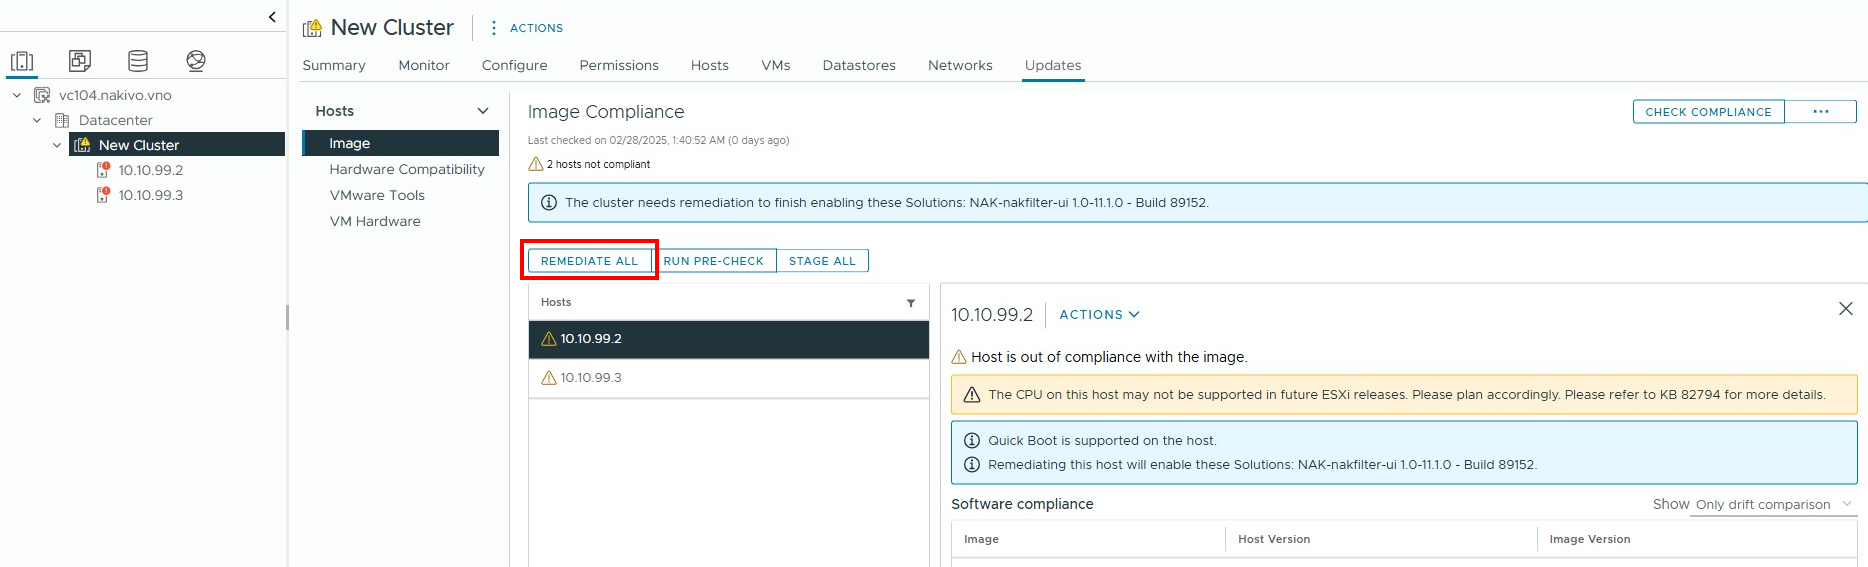Close the 10.10.99.2 host details panel
1868x567 pixels.
coord(1845,309)
